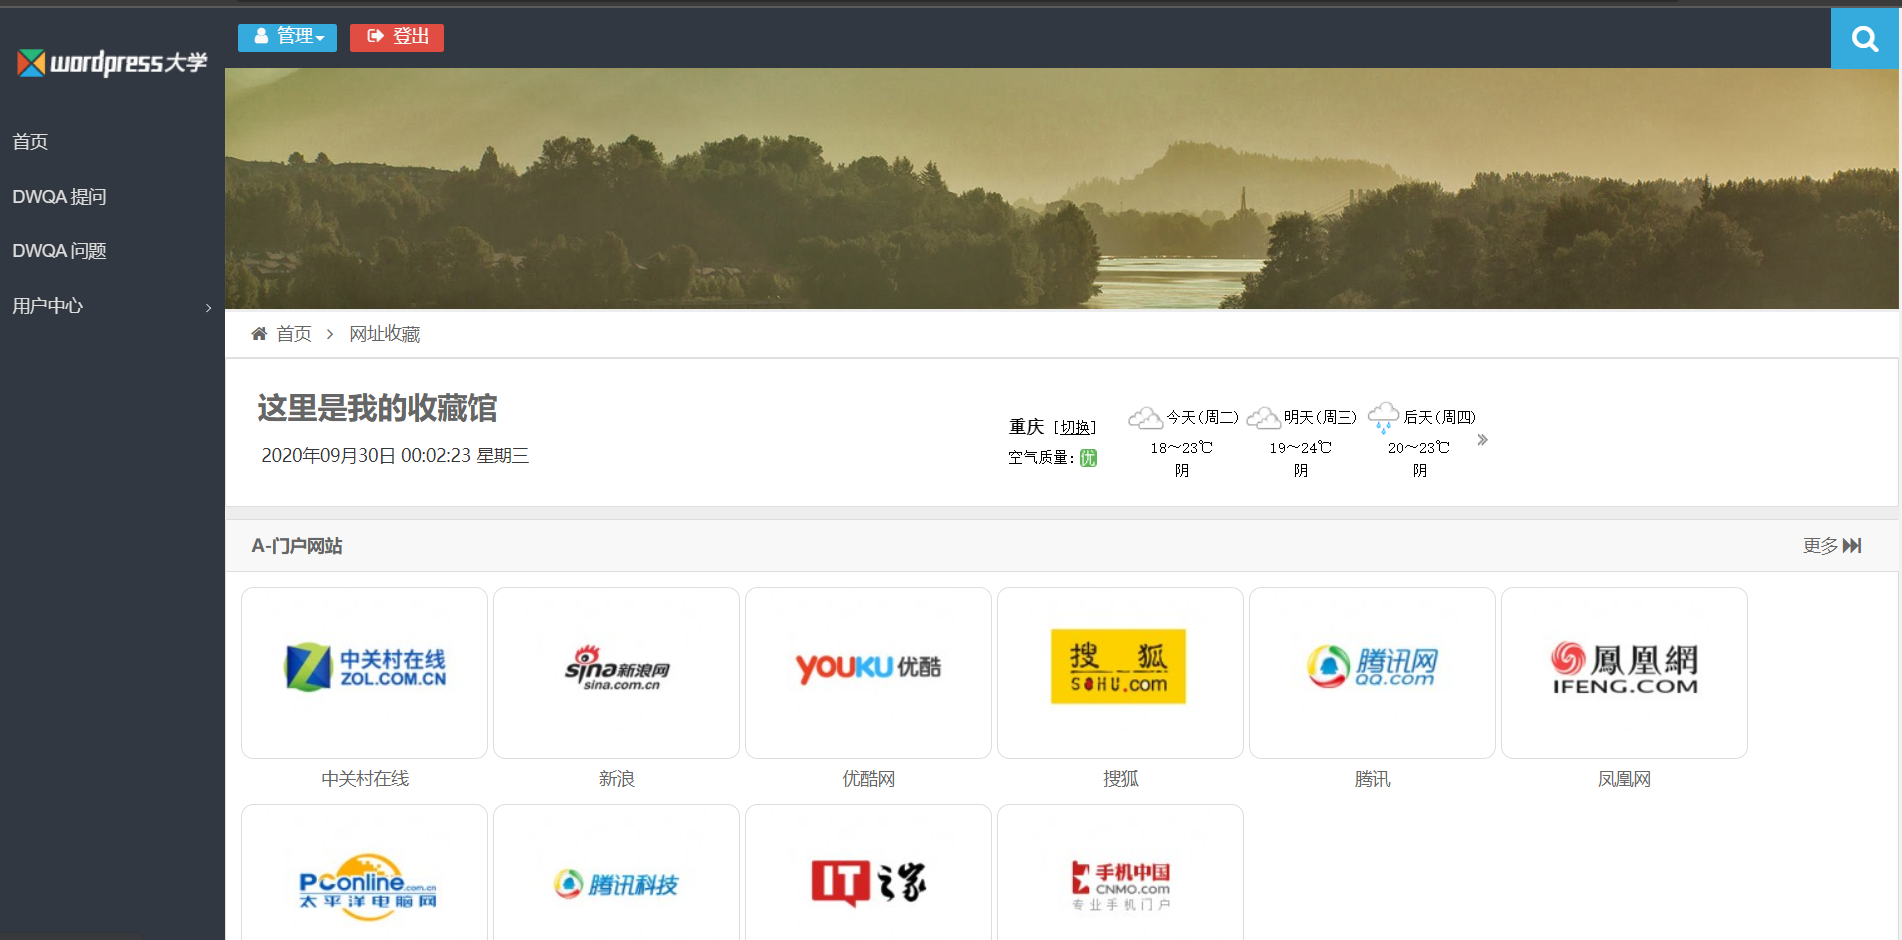This screenshot has width=1902, height=940.
Task: Click the home icon in breadcrumb
Action: (x=259, y=334)
